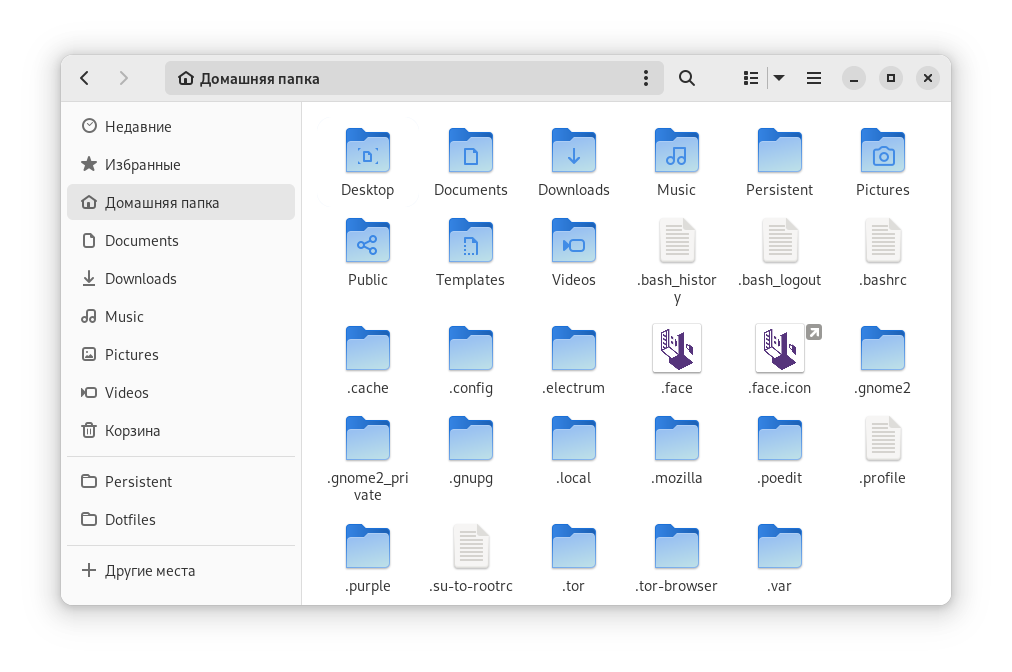
Task: Open Persistent bookmark in sidebar
Action: (x=138, y=482)
